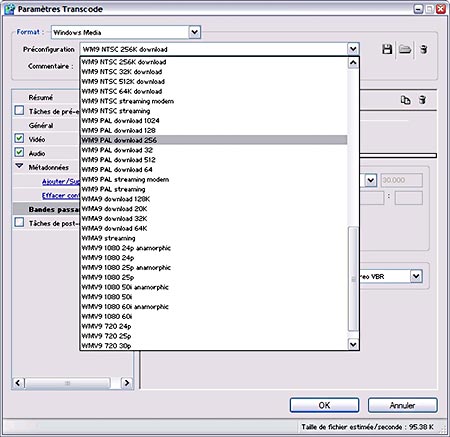Collapse the Préconfiguration dropdown arrow
450x437 pixels.
coord(353,49)
